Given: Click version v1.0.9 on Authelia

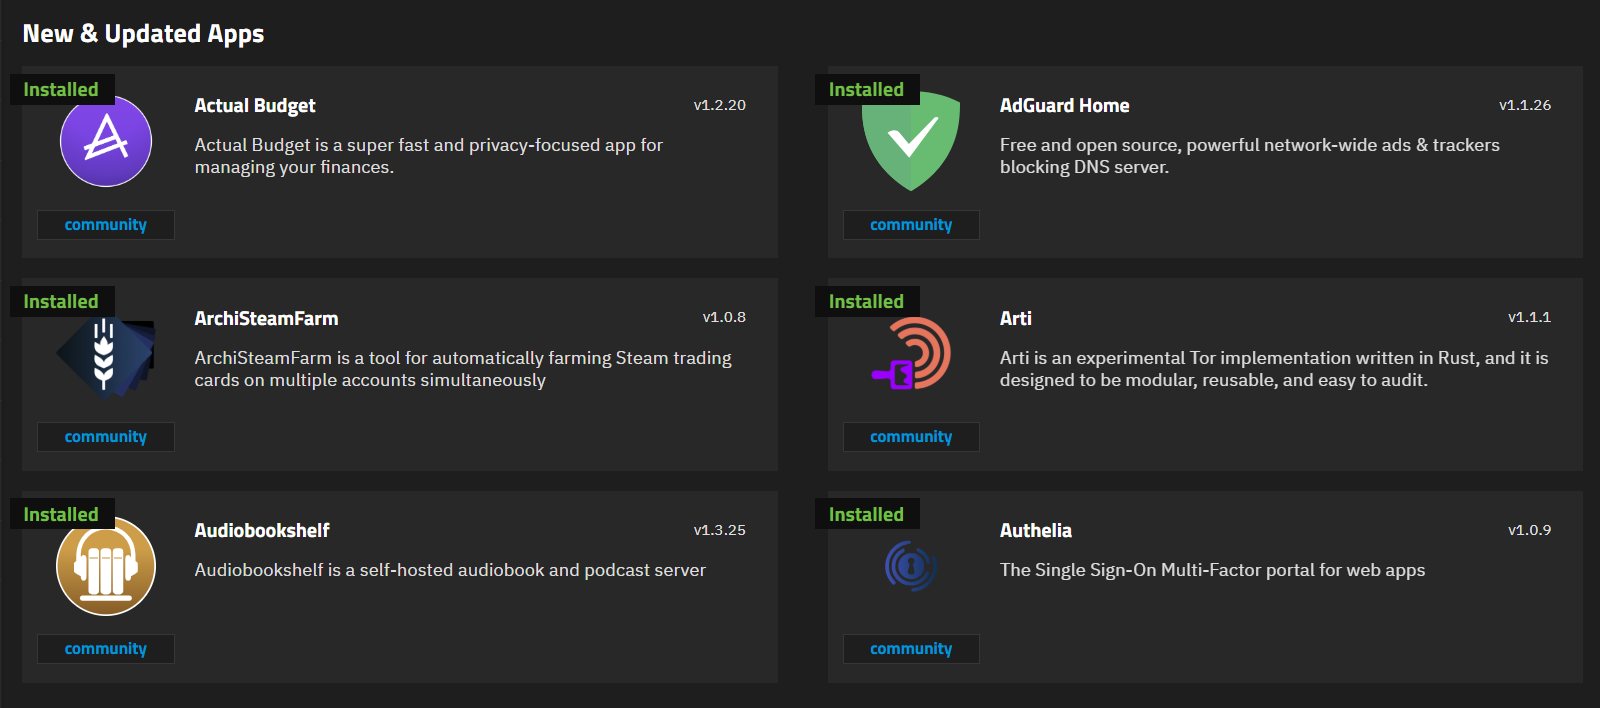Looking at the screenshot, I should coord(1530,530).
